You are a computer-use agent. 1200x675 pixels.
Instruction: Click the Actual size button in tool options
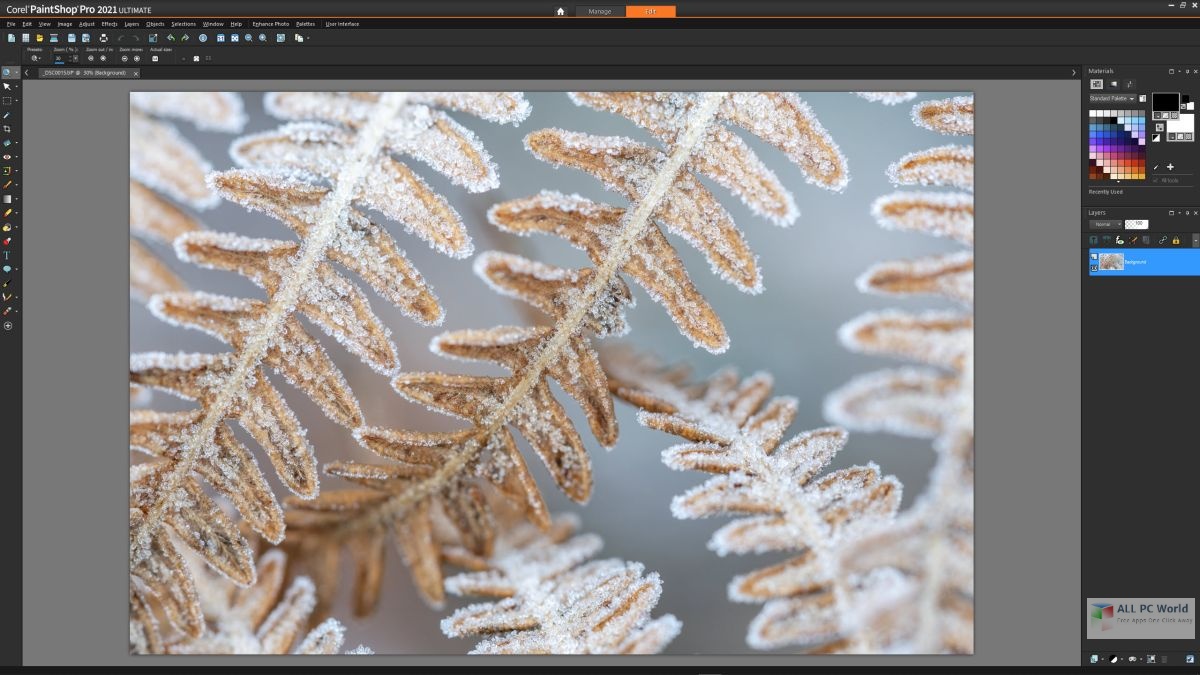pyautogui.click(x=157, y=57)
